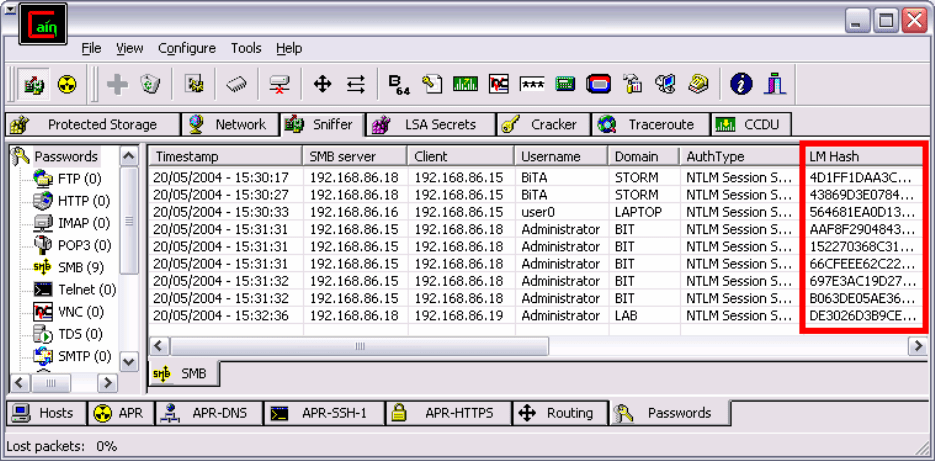This screenshot has width=935, height=461.
Task: Open the APR-DNS bottom tab
Action: click(x=209, y=413)
